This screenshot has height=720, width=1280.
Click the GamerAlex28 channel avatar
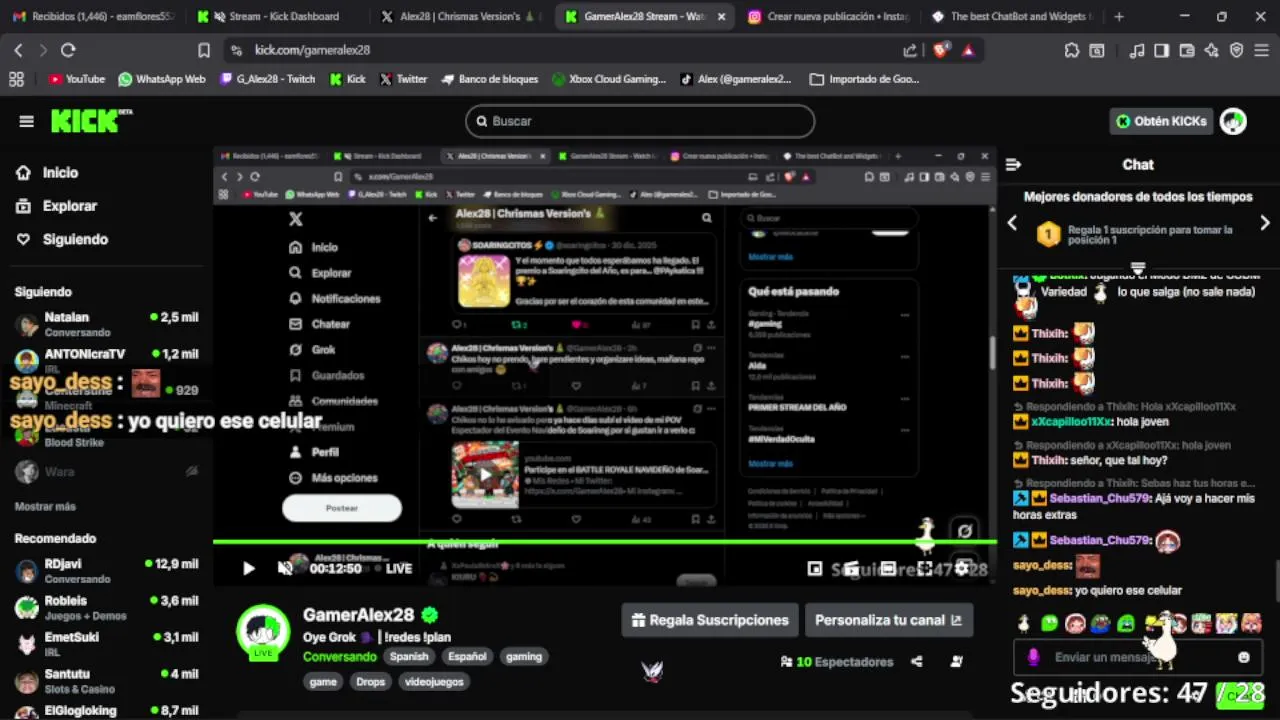(263, 631)
